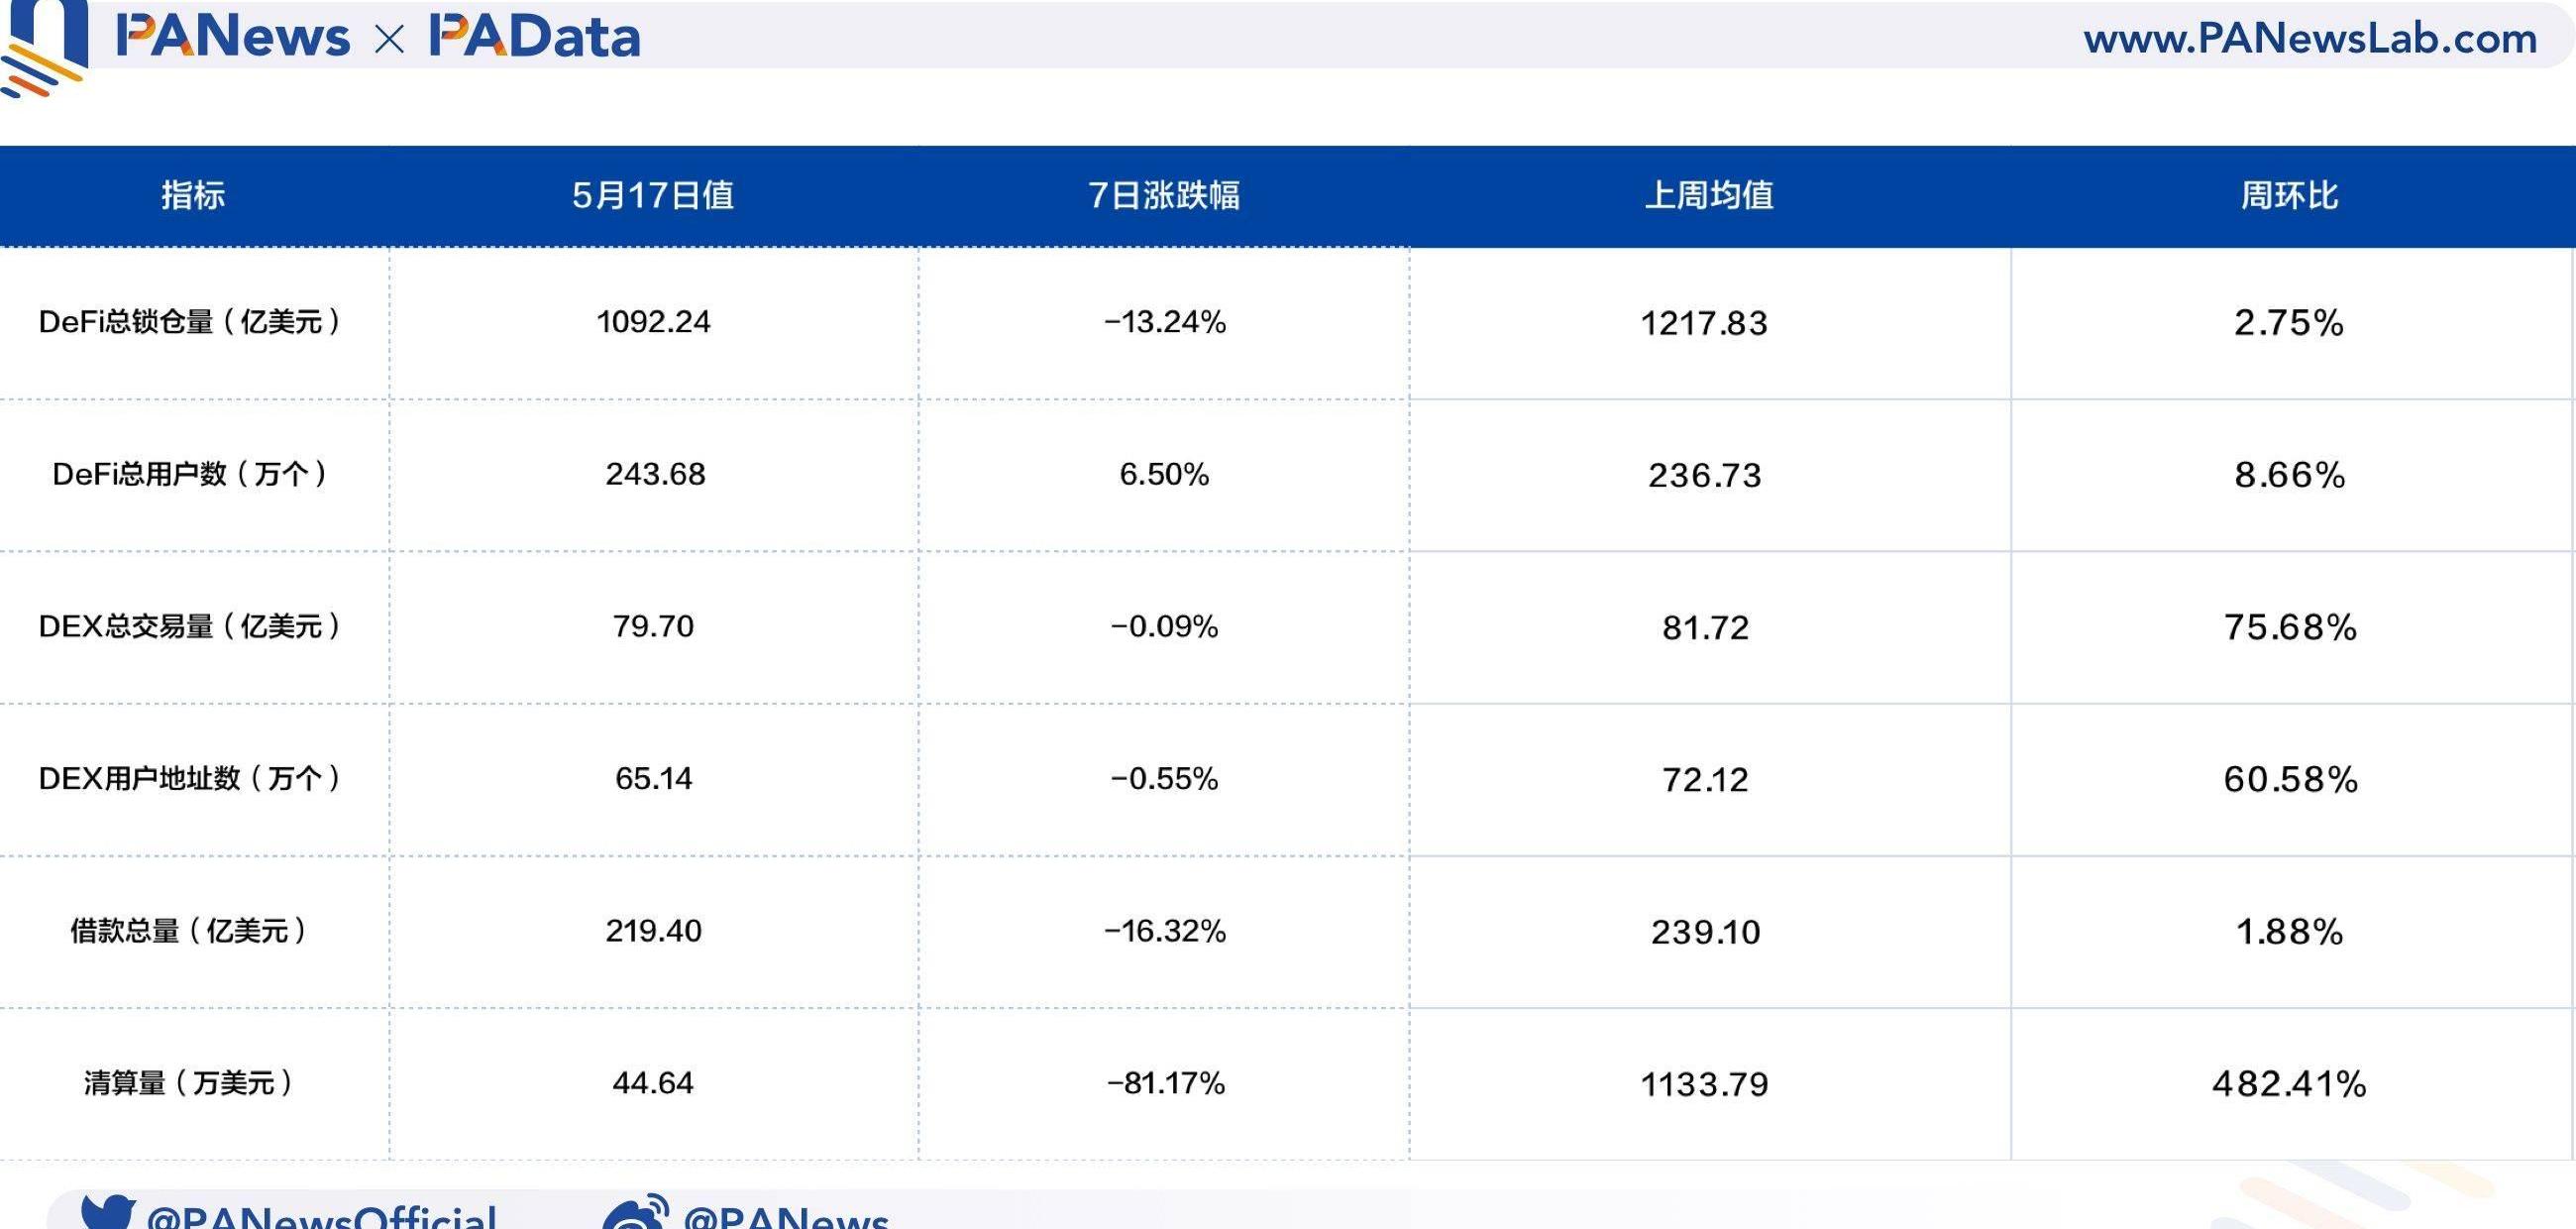Image resolution: width=2576 pixels, height=1229 pixels.
Task: Click the 7日涨跌幅 column header
Action: [x=1164, y=195]
